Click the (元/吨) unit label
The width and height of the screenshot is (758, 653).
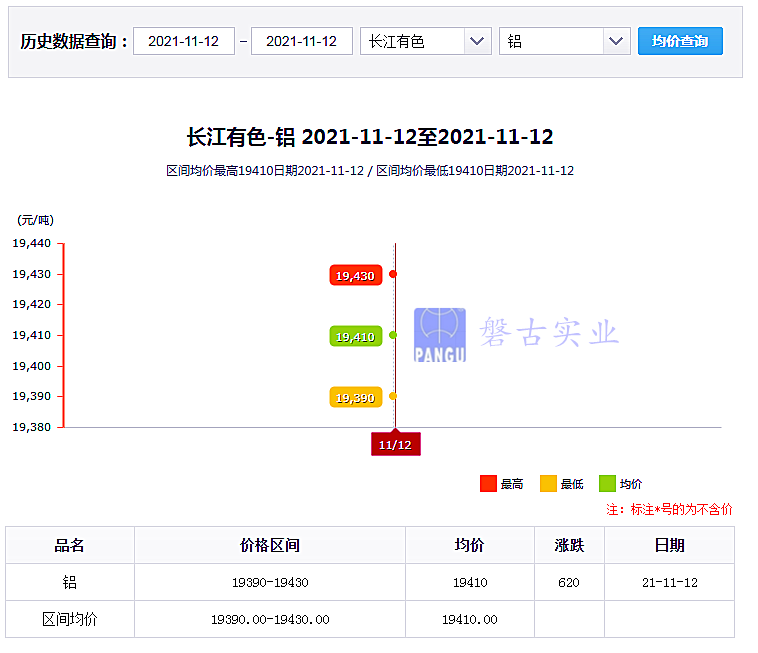[35, 220]
